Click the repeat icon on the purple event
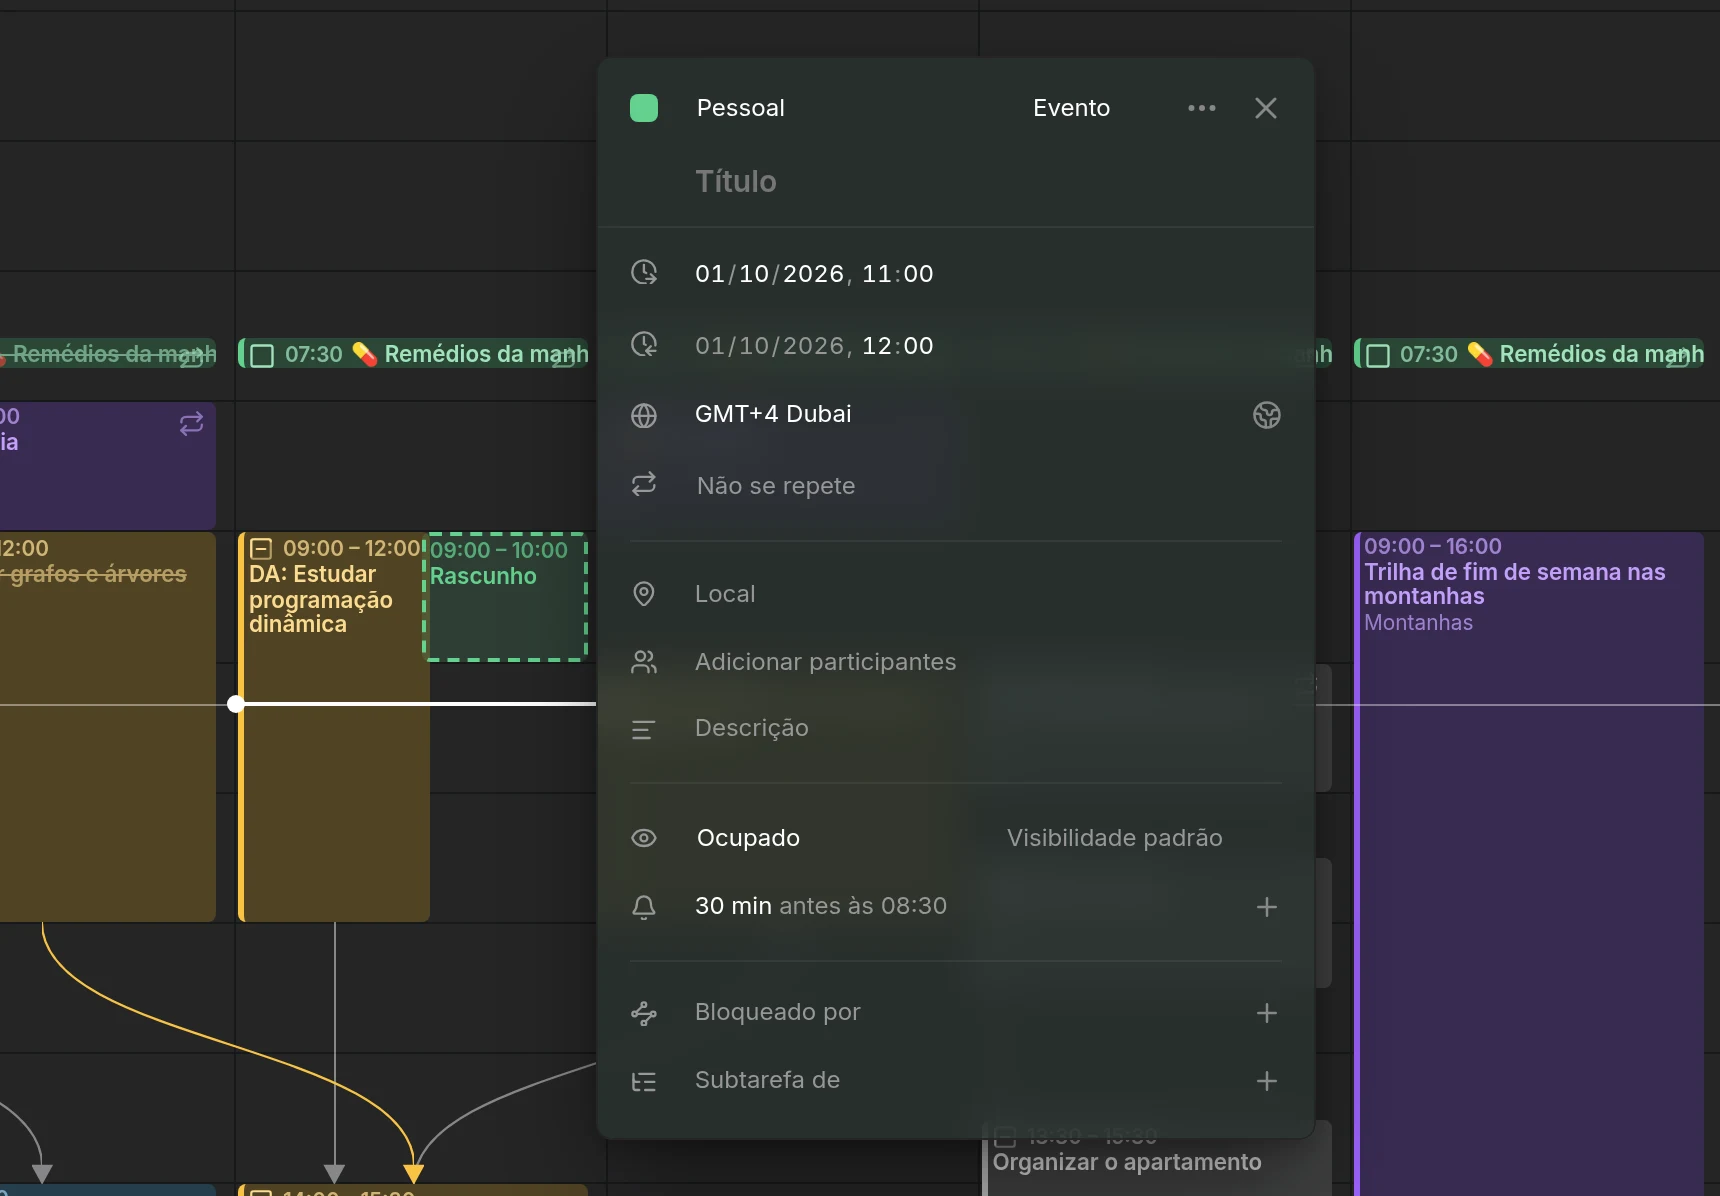 click(x=191, y=424)
